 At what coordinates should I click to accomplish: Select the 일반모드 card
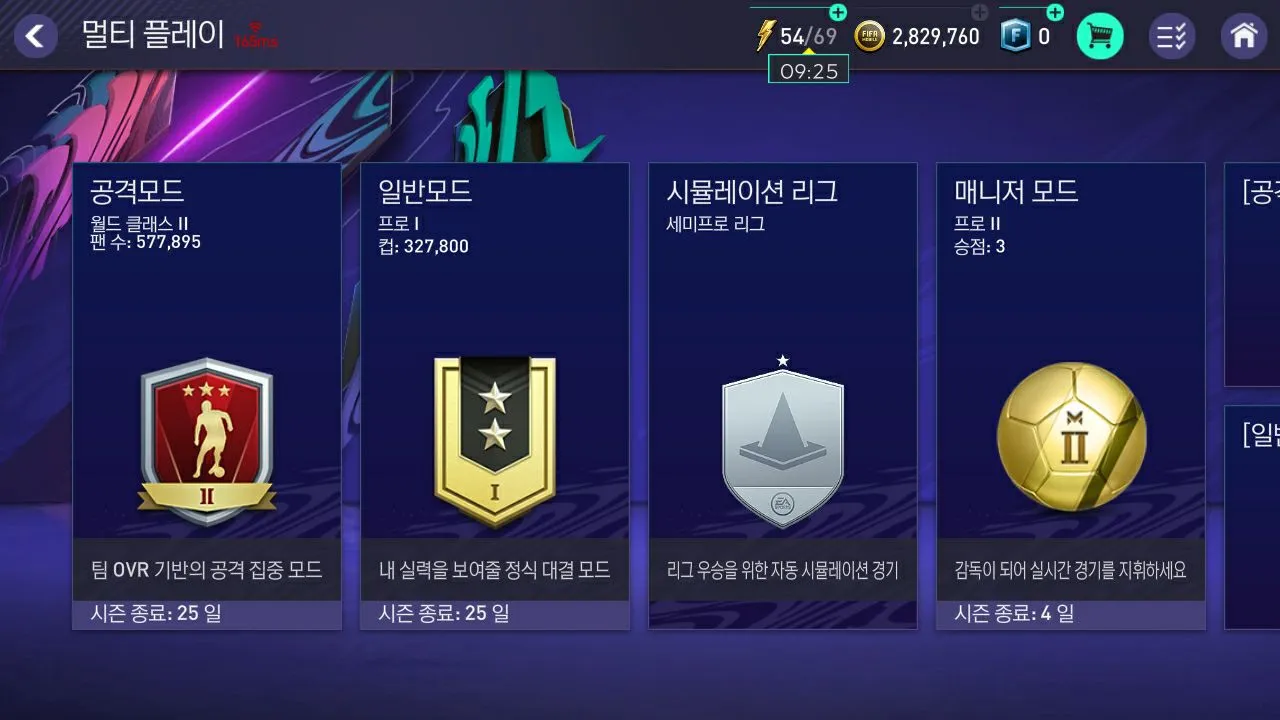coord(495,396)
